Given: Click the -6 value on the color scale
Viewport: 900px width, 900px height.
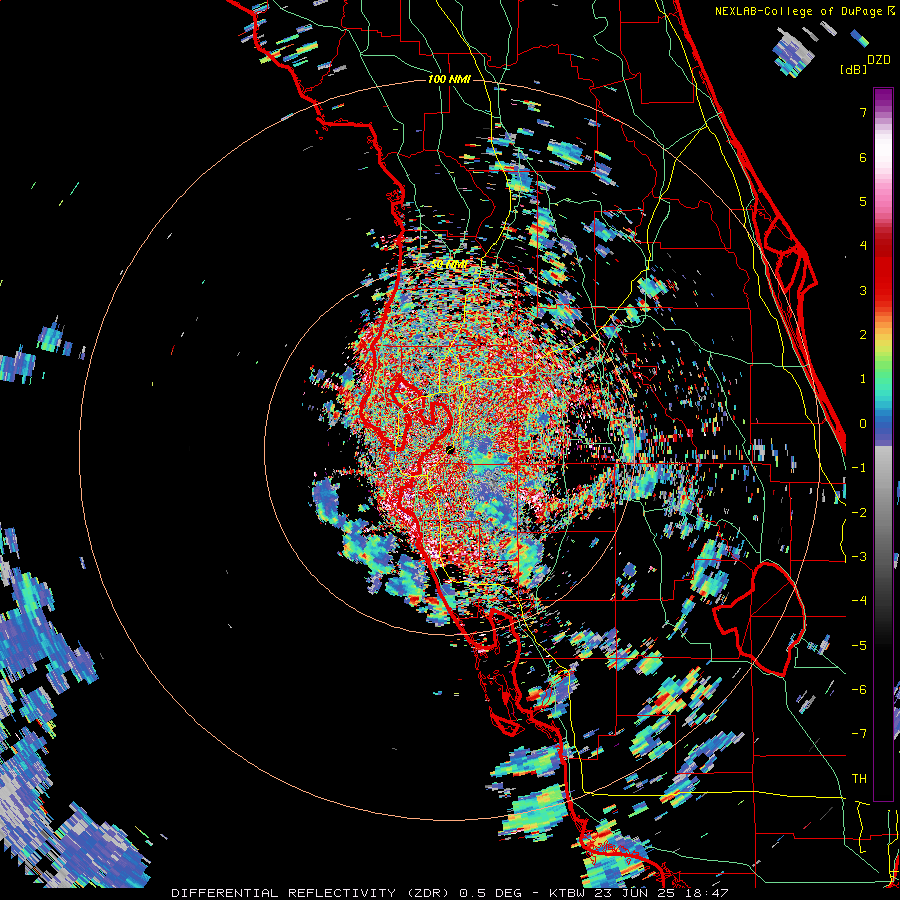Looking at the screenshot, I should pos(859,690).
